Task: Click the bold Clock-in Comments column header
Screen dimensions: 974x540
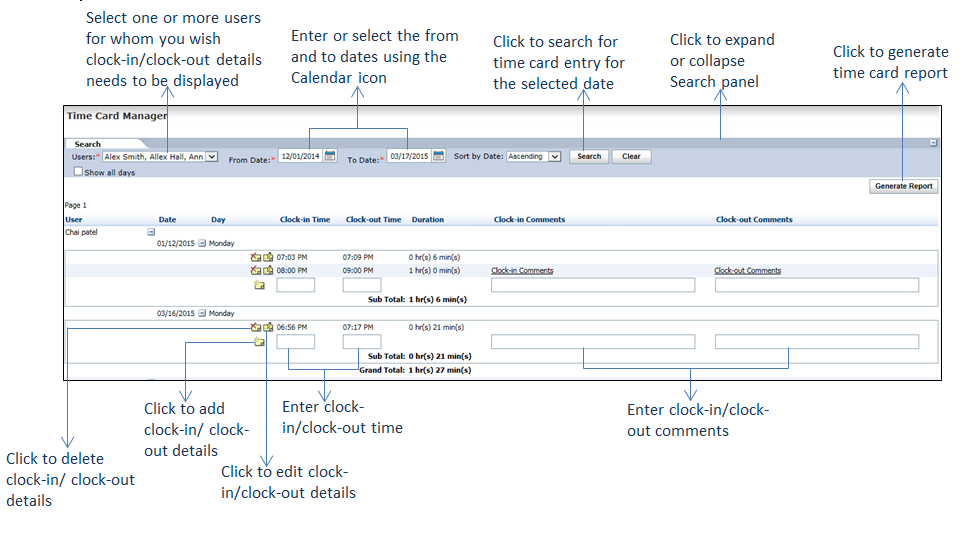Action: (530, 220)
